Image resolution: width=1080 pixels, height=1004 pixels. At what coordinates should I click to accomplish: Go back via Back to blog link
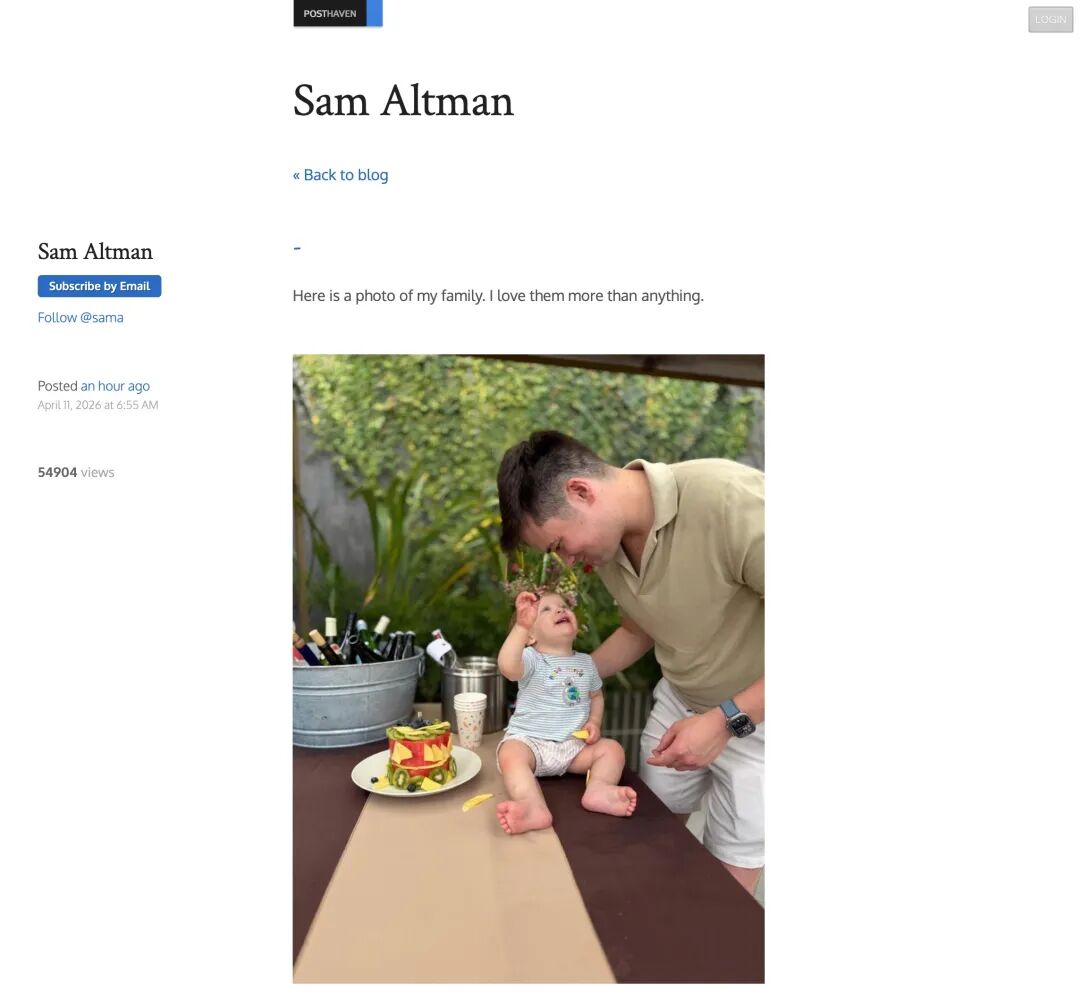[x=340, y=175]
